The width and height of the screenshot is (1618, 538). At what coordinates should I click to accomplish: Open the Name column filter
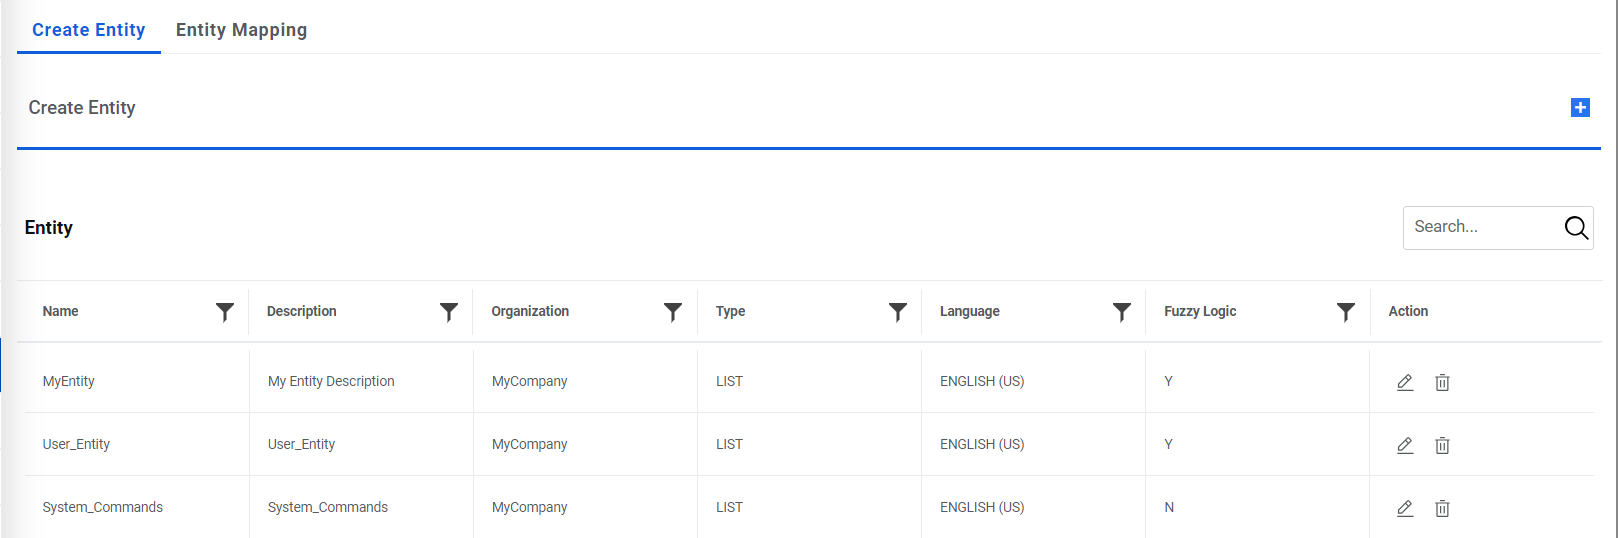[225, 312]
